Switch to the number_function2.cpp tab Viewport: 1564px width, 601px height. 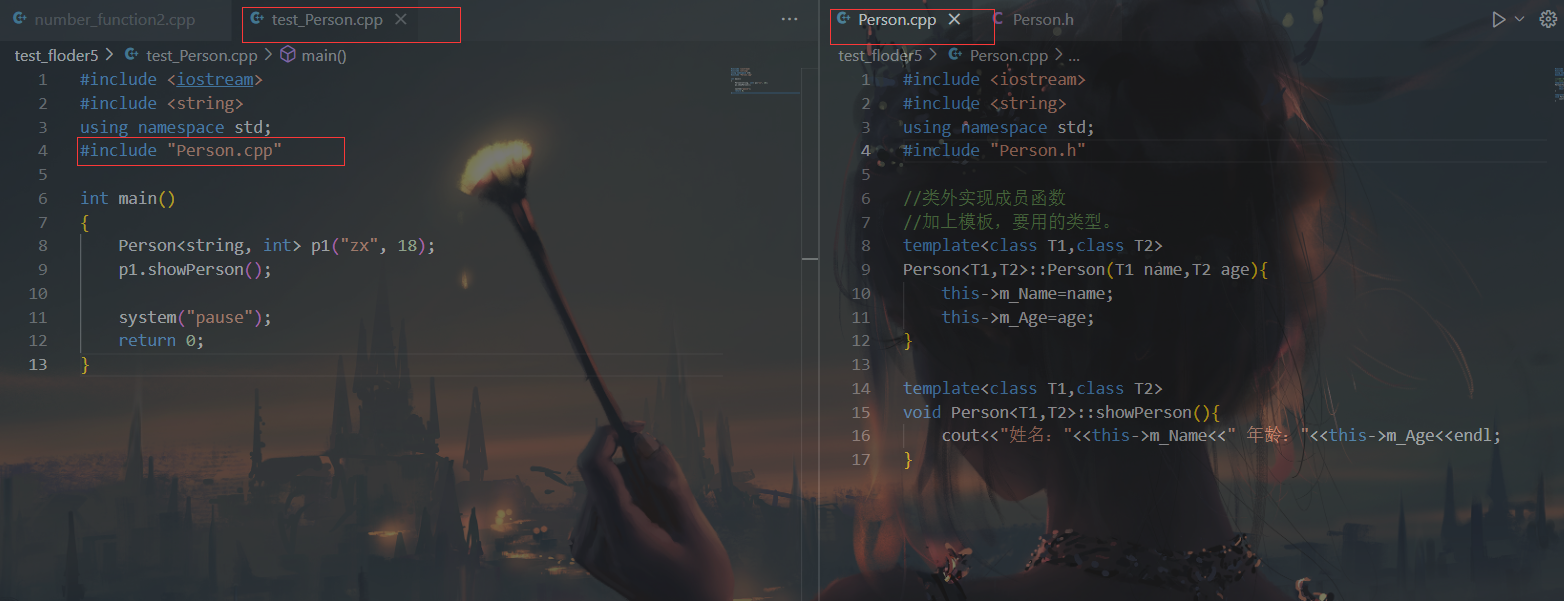[104, 20]
